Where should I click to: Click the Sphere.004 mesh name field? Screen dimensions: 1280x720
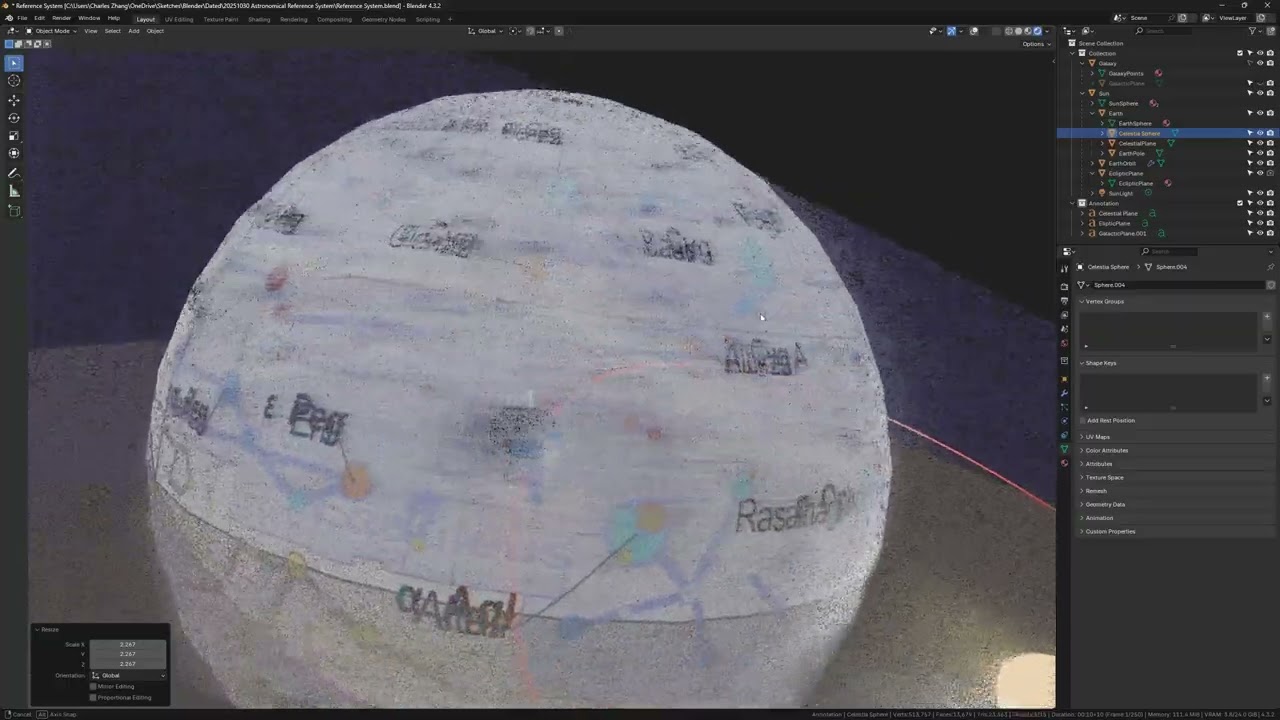coord(1177,285)
